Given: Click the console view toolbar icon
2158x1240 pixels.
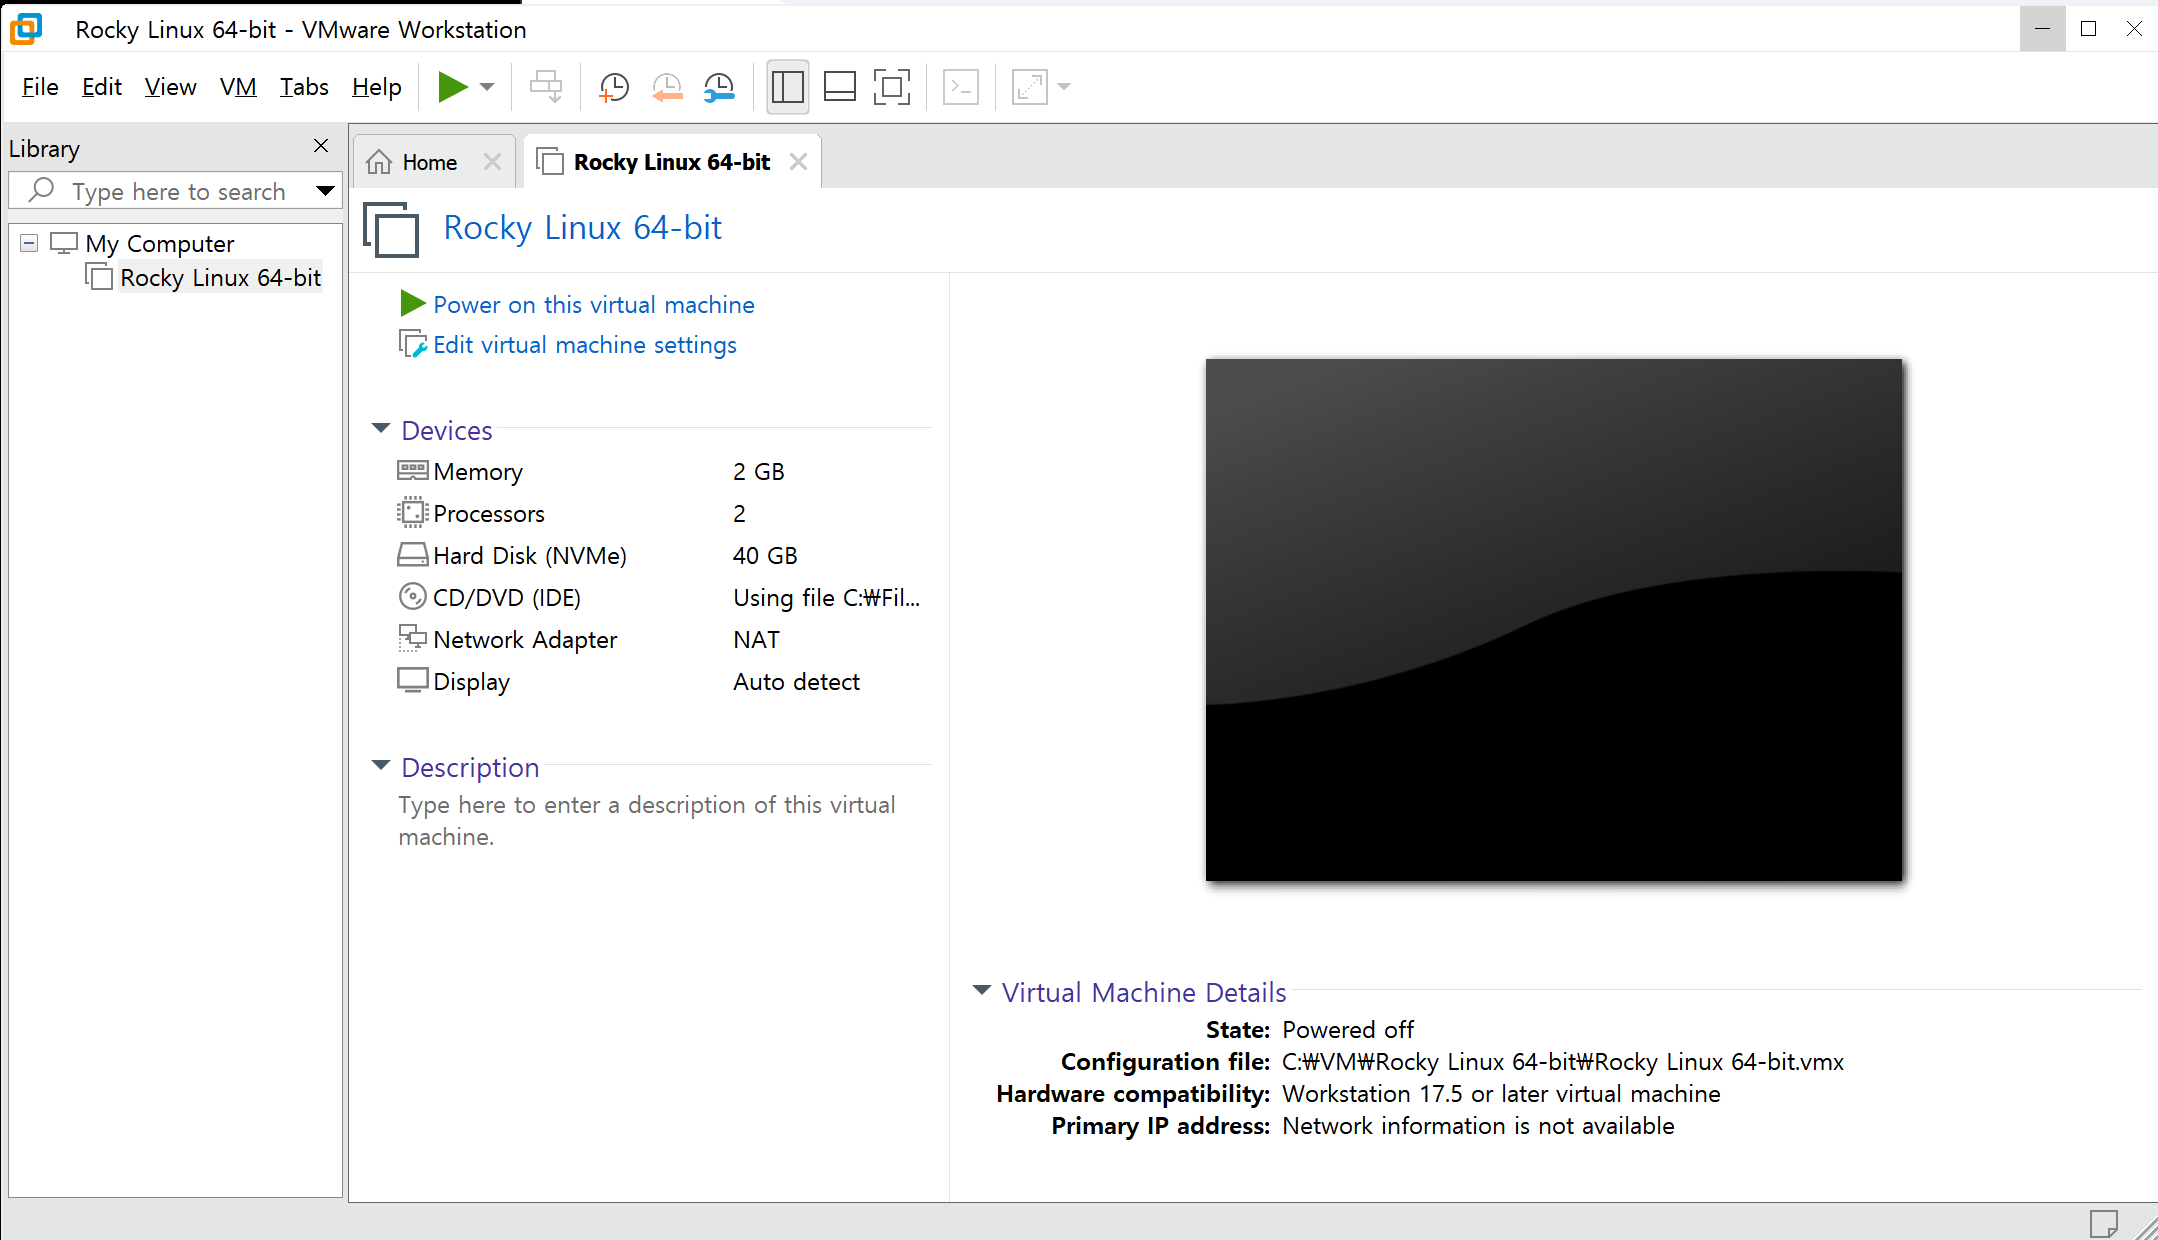Looking at the screenshot, I should click(x=961, y=87).
